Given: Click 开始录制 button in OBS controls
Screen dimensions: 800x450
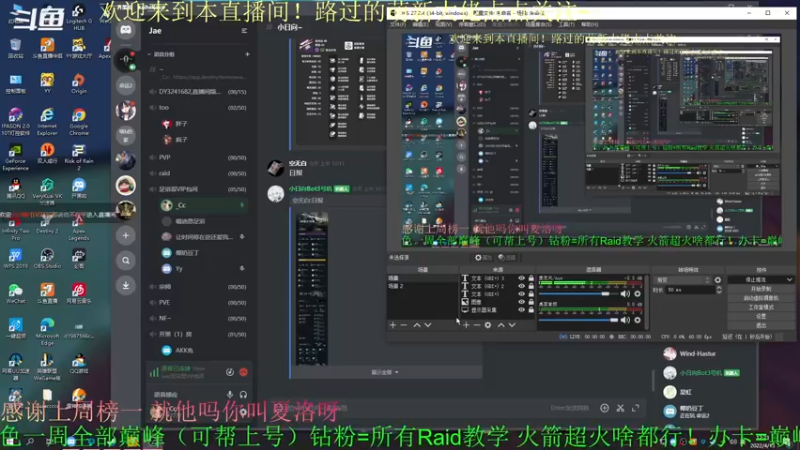Looking at the screenshot, I should tap(761, 289).
